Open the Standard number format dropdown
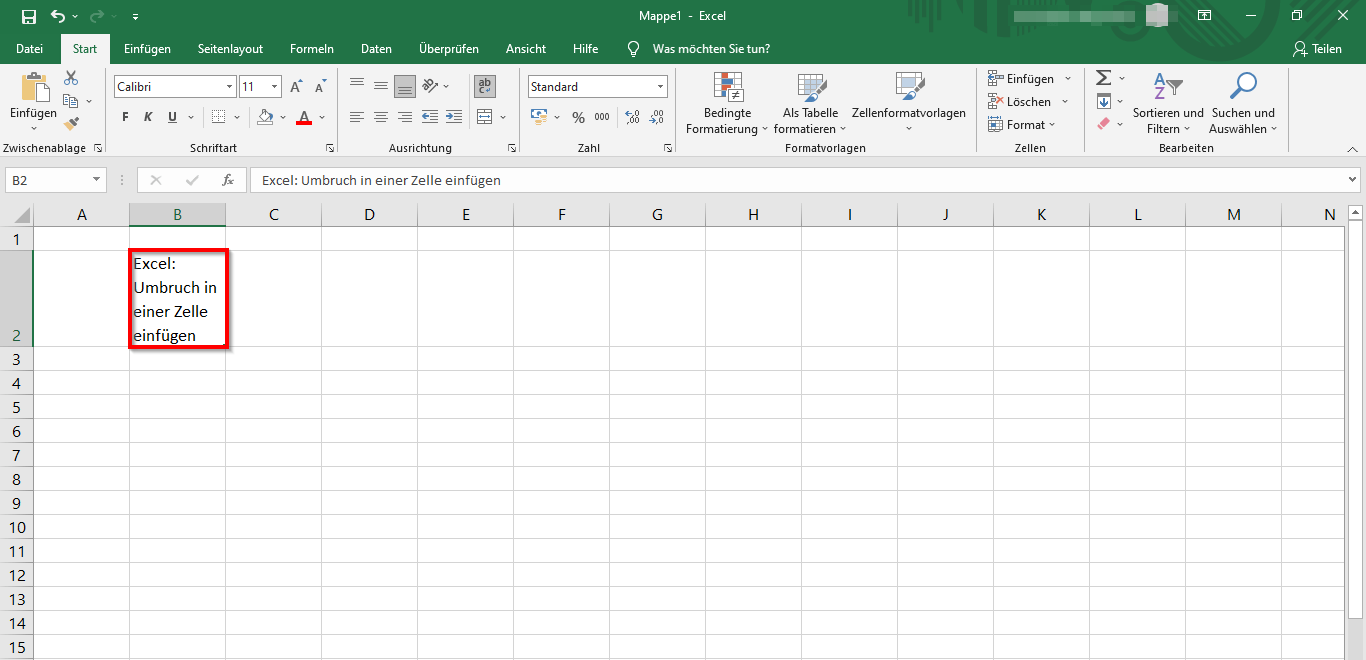The width and height of the screenshot is (1366, 660). [661, 87]
